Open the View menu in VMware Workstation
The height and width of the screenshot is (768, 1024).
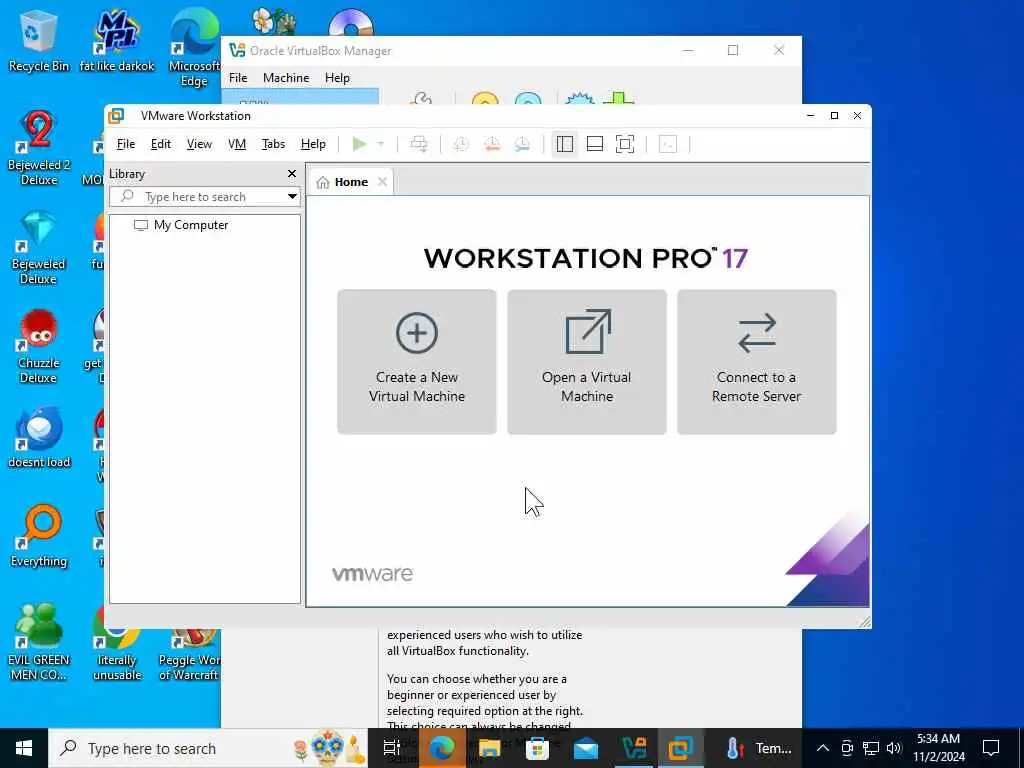(x=199, y=144)
